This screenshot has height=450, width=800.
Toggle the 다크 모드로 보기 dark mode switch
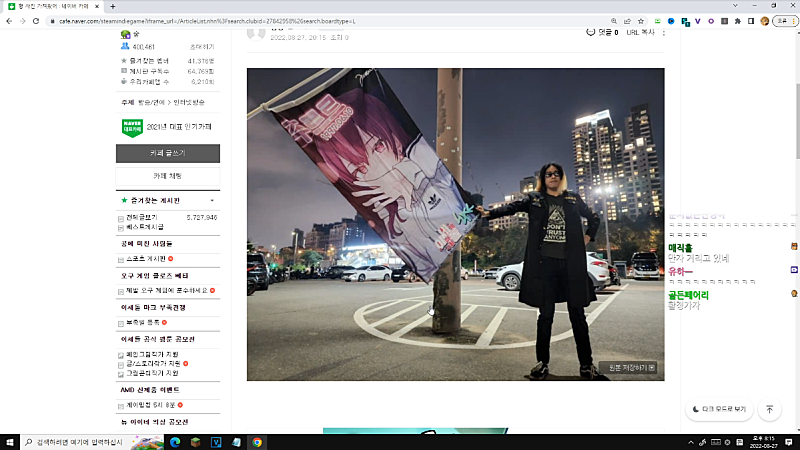[719, 409]
